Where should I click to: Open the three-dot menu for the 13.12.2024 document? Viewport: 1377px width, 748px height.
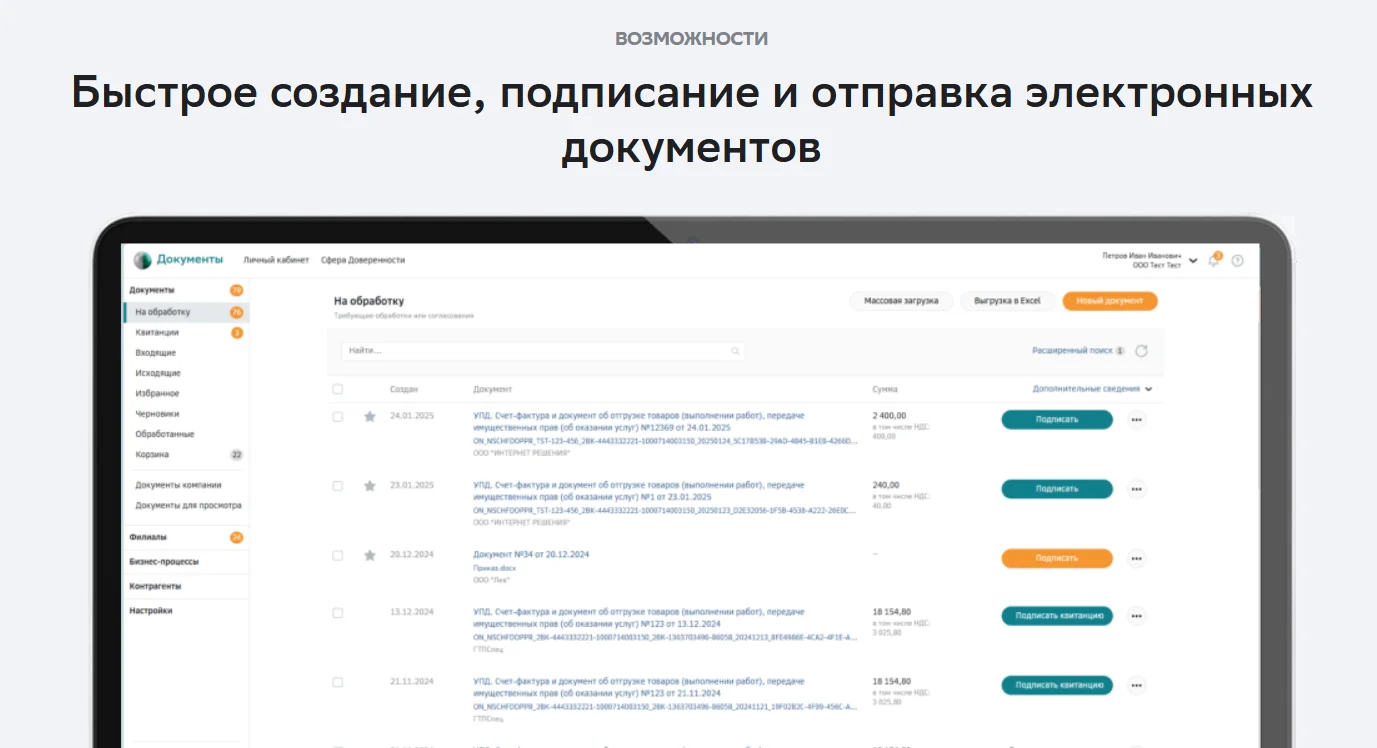tap(1136, 616)
